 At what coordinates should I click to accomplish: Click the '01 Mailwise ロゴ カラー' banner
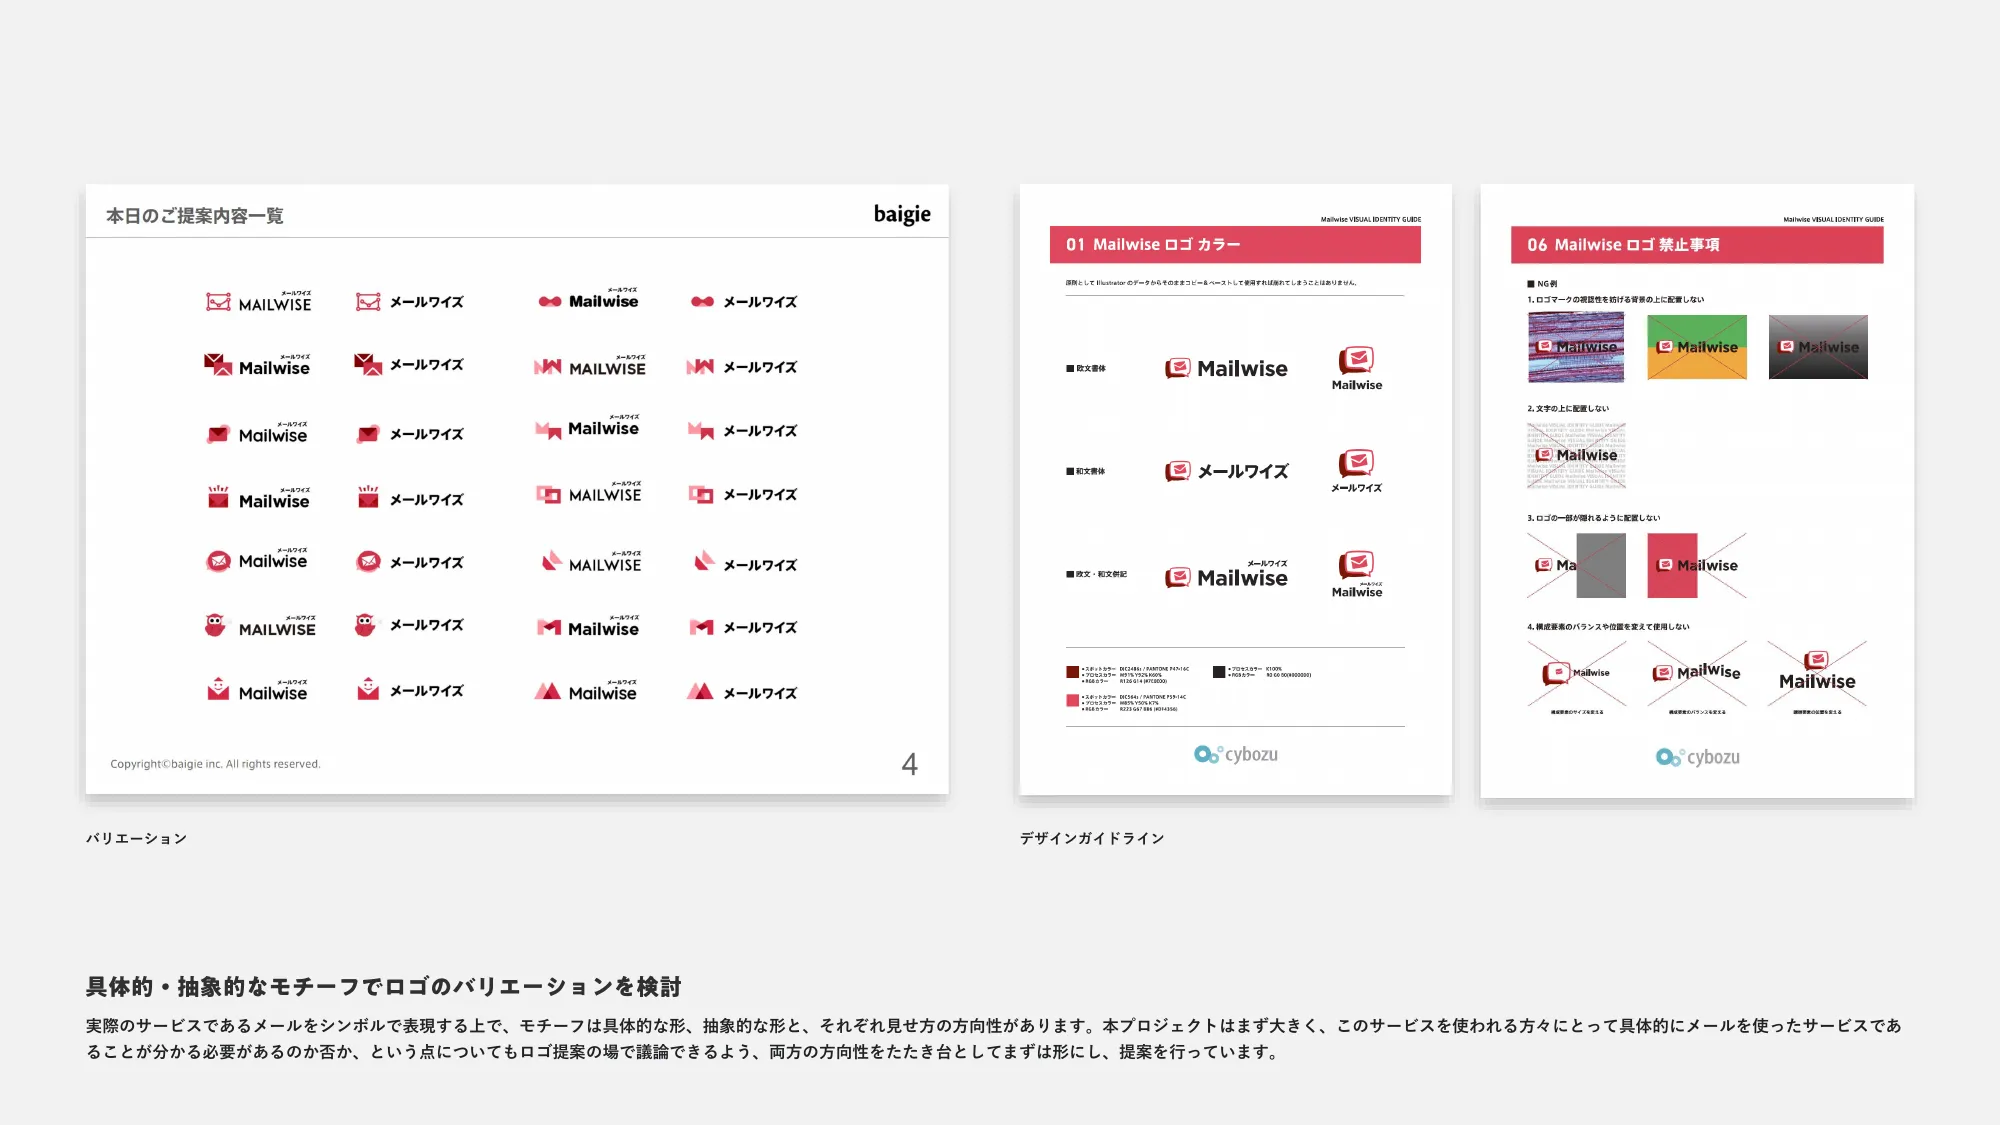[x=1235, y=245]
